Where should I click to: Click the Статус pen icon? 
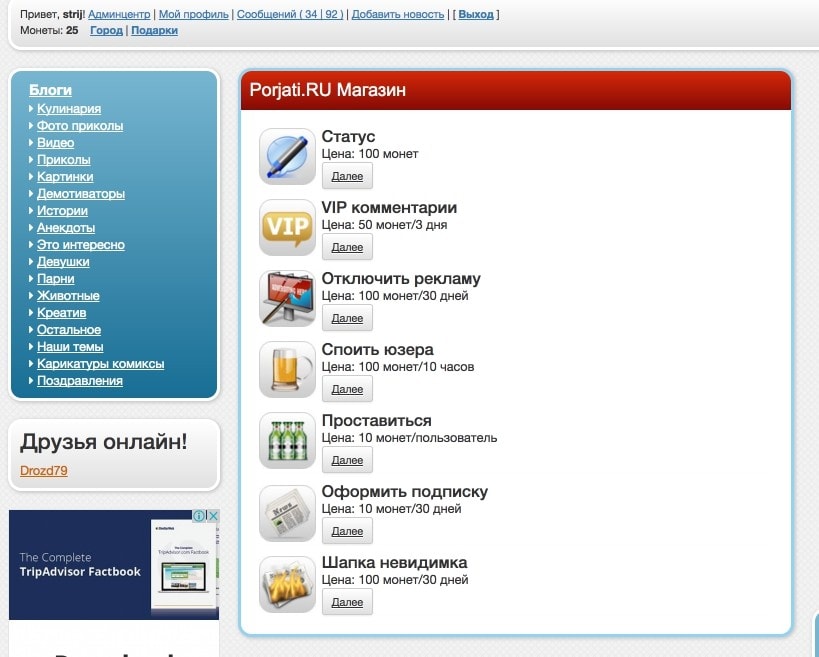[287, 156]
